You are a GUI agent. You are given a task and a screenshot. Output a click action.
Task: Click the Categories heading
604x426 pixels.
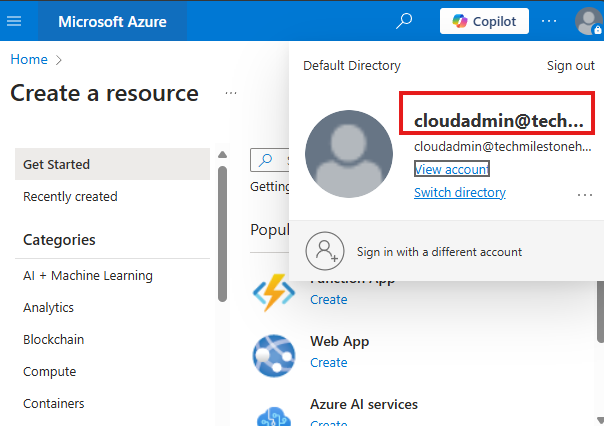[x=59, y=240]
